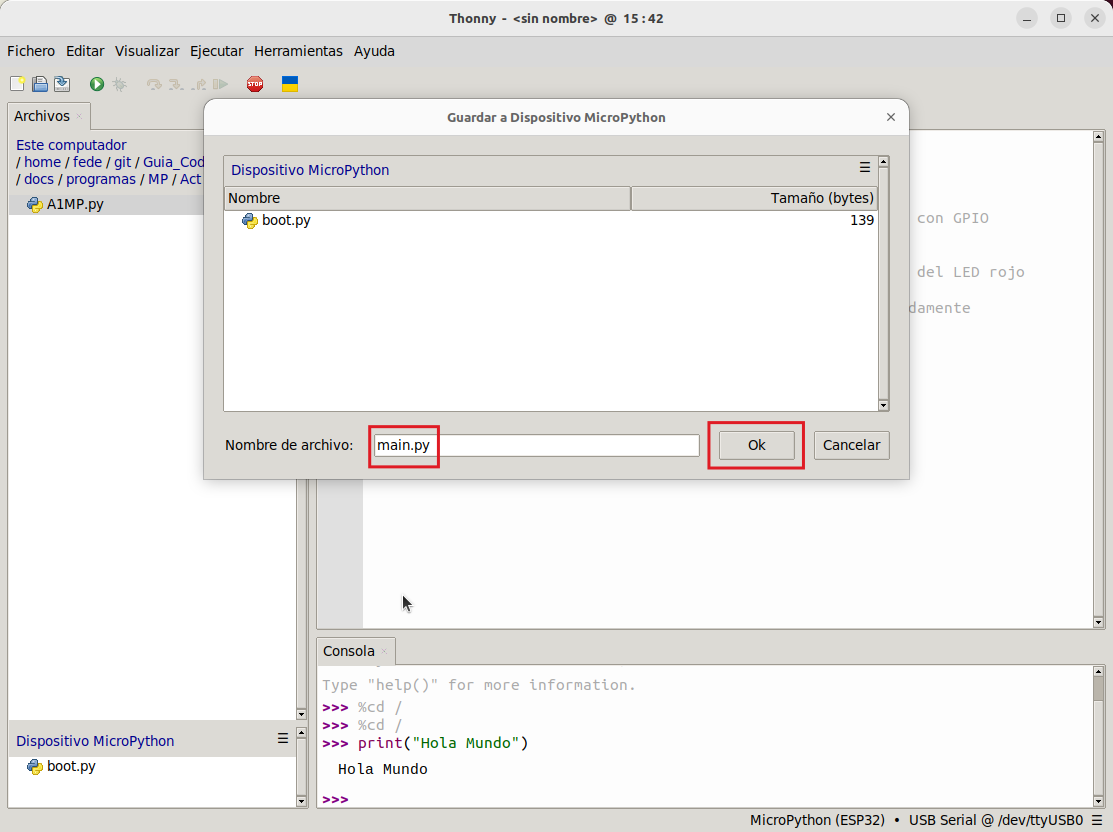Stop the backend with red STOP icon
This screenshot has width=1113, height=832.
pyautogui.click(x=255, y=84)
